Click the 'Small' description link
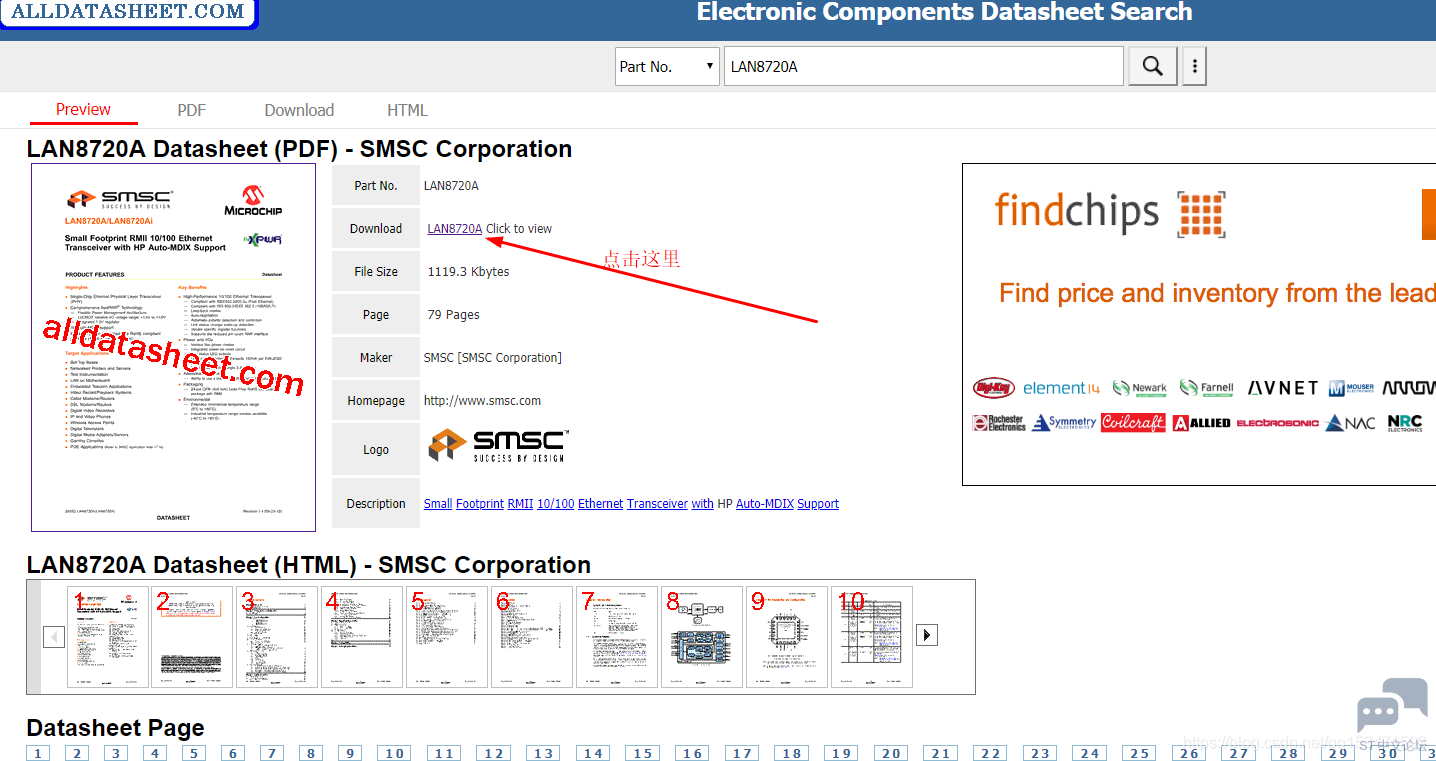This screenshot has height=761, width=1436. point(438,504)
